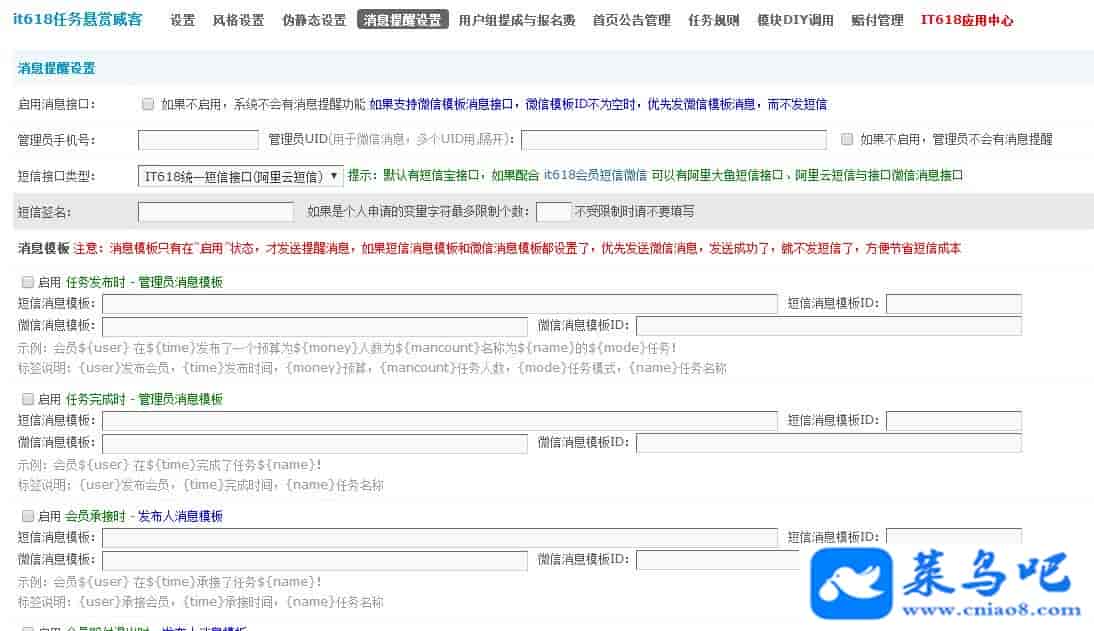Open 任务规则 tab
Image resolution: width=1094 pixels, height=631 pixels.
pyautogui.click(x=714, y=20)
